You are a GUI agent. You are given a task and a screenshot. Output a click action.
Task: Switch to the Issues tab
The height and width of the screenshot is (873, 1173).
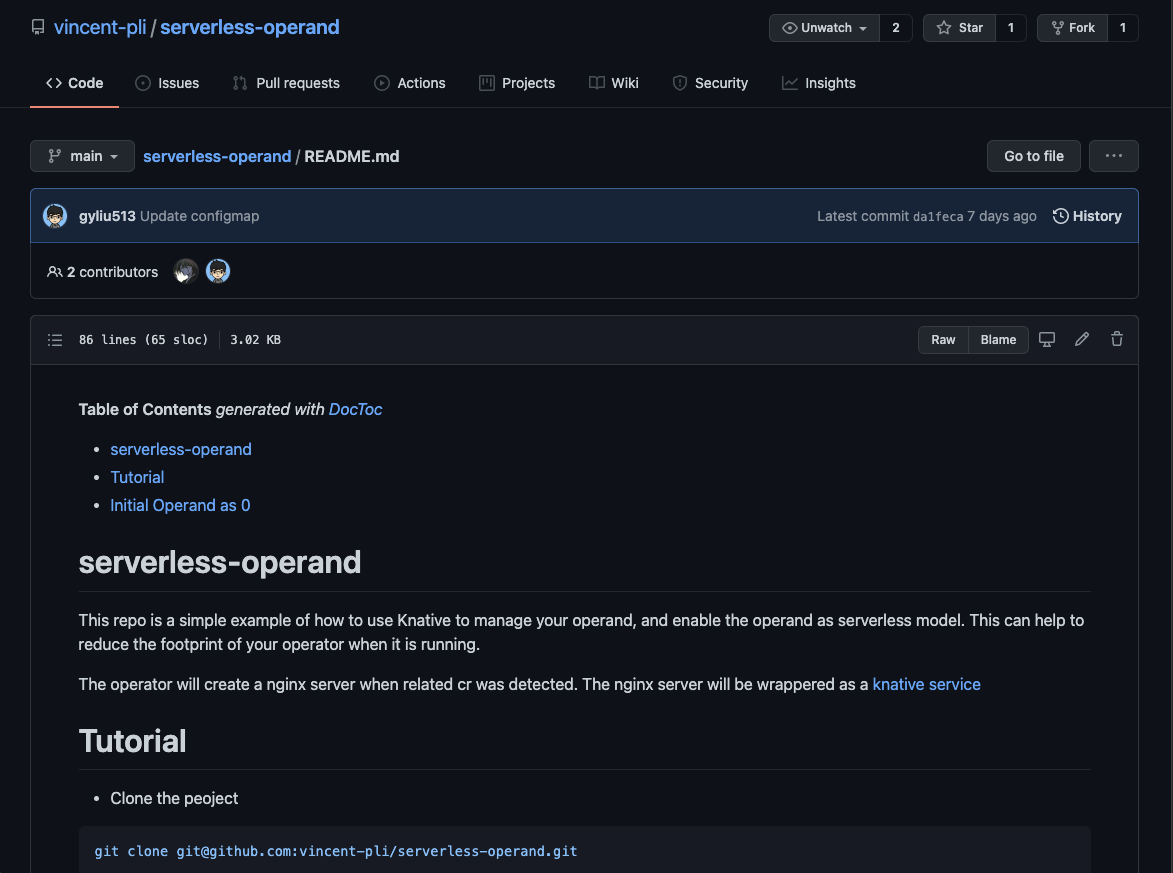pos(167,83)
